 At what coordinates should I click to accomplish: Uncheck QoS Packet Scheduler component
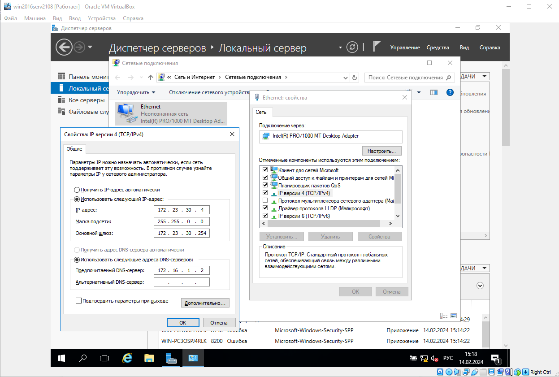265,185
